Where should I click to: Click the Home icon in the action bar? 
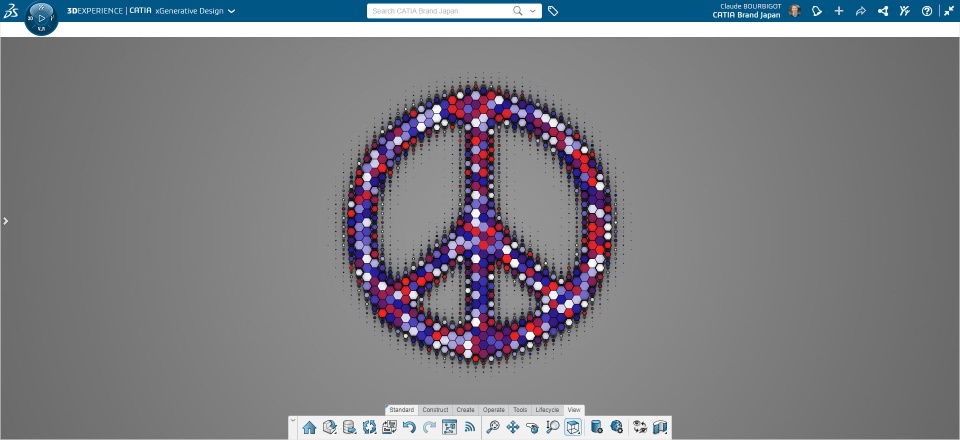(309, 427)
